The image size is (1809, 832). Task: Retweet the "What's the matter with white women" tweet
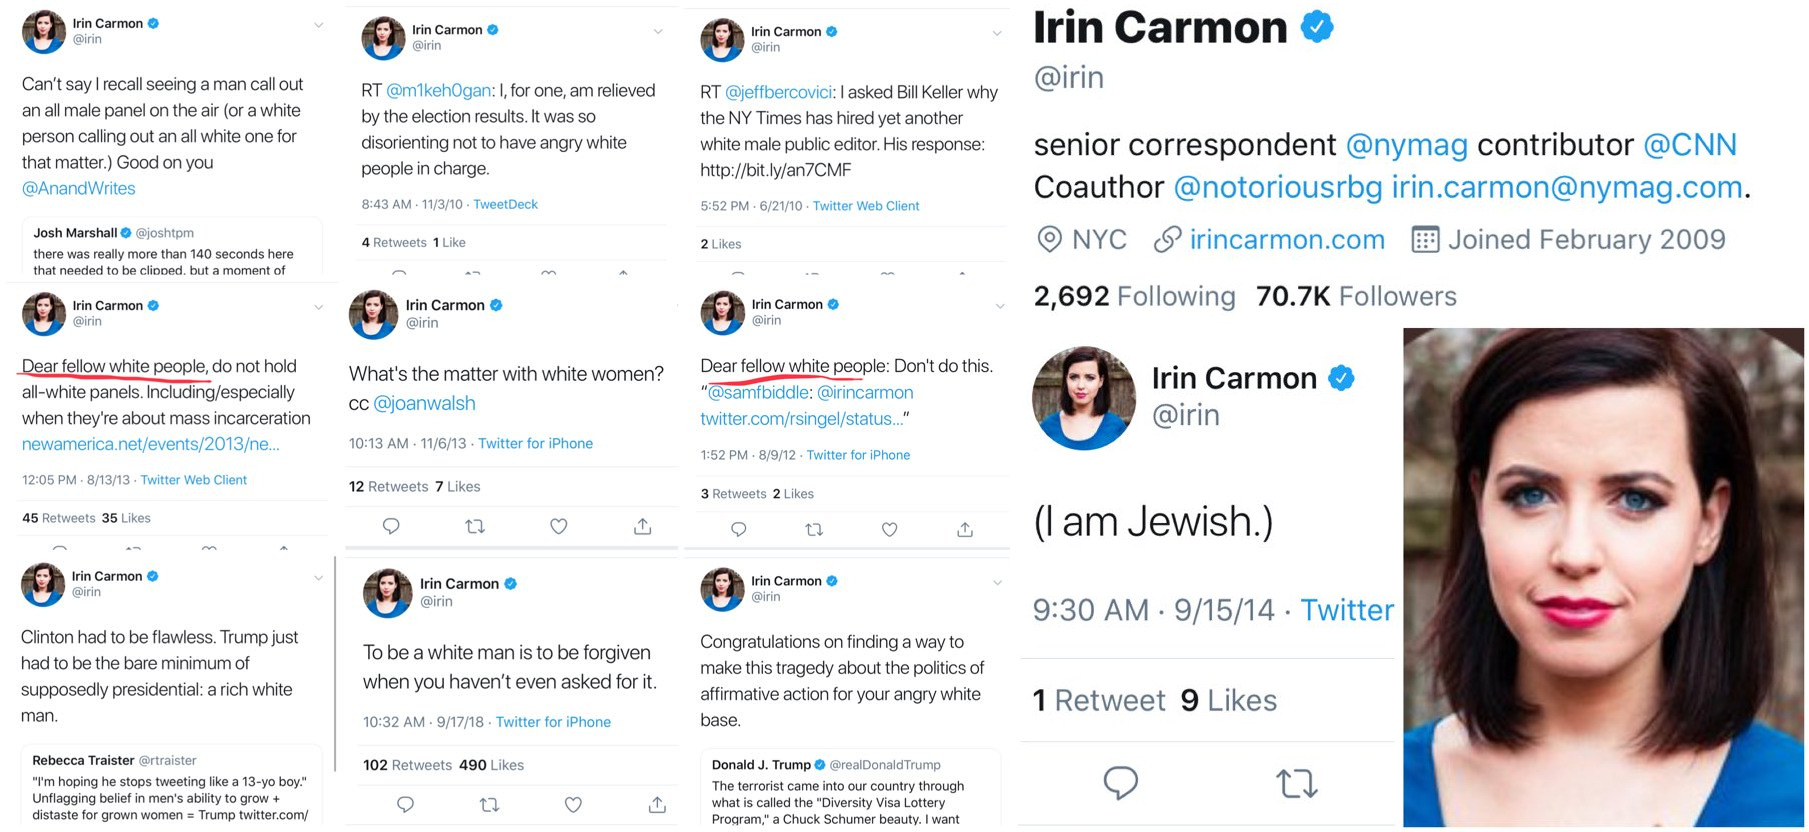(475, 526)
